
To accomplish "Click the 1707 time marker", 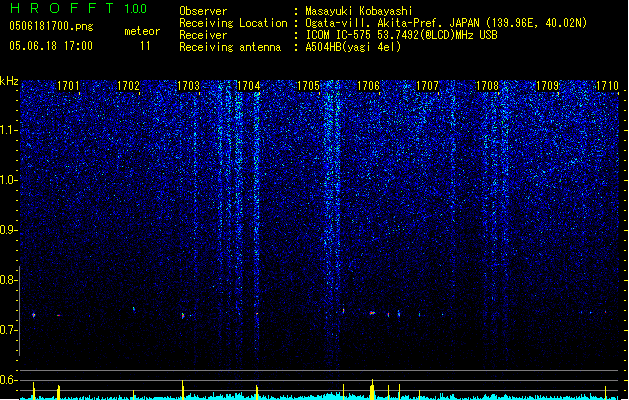I will click(x=428, y=86).
